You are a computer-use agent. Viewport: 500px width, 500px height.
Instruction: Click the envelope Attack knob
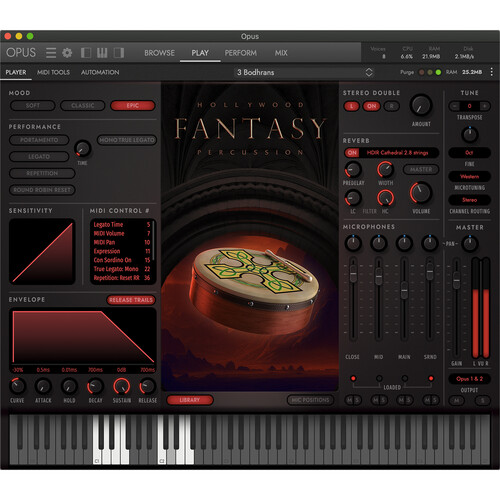click(43, 386)
